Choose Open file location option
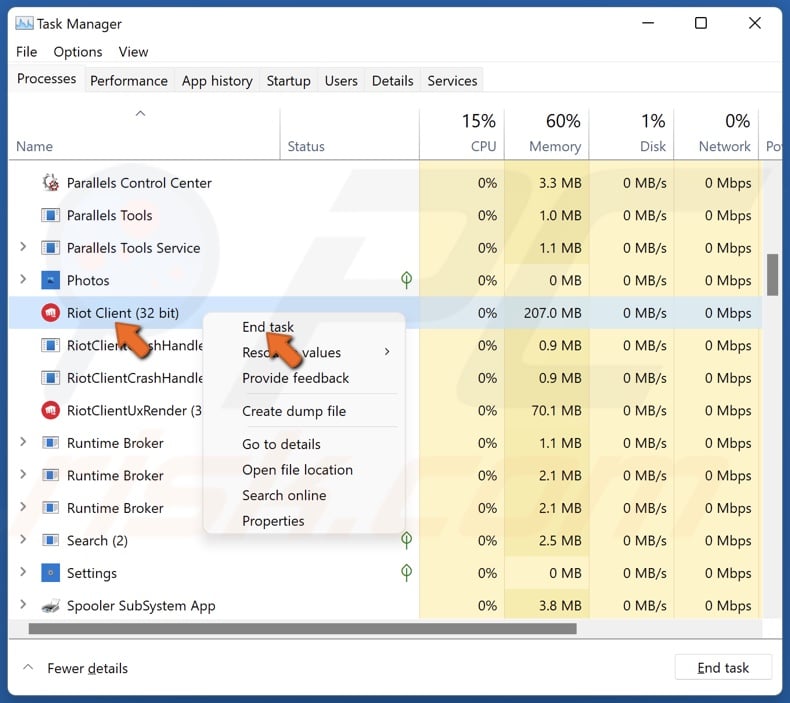This screenshot has width=790, height=703. (297, 470)
